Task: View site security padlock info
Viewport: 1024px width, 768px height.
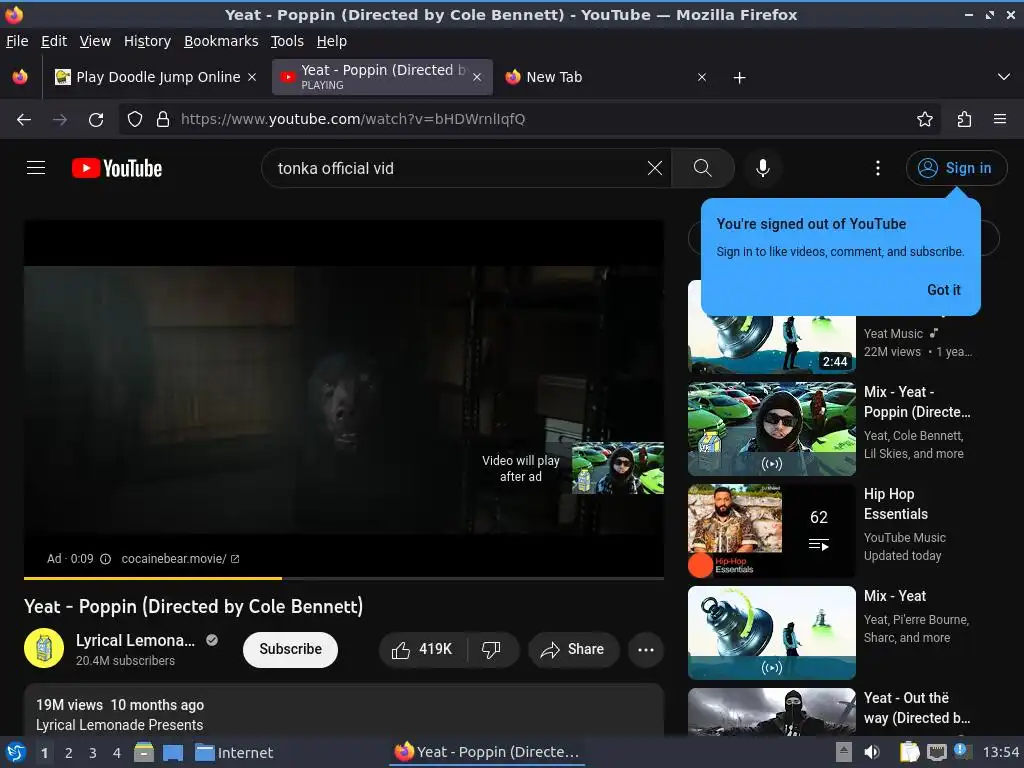Action: pyautogui.click(x=163, y=119)
